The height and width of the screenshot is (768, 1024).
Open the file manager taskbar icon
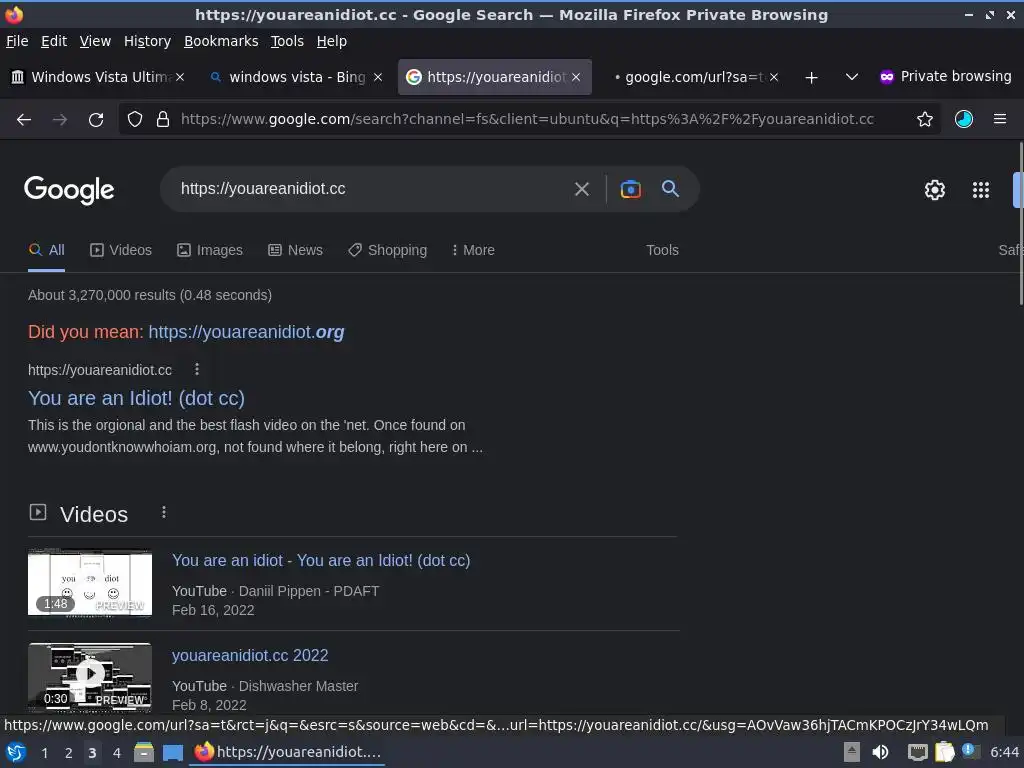click(144, 752)
